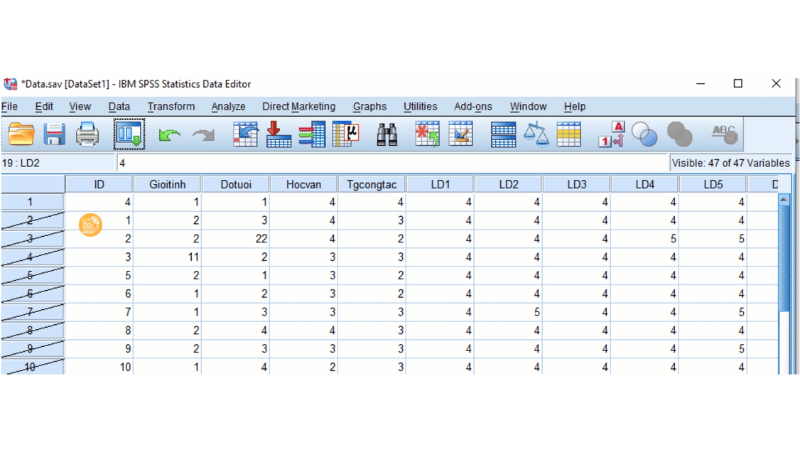800x450 pixels.
Task: Click row number 1 header
Action: coord(30,203)
